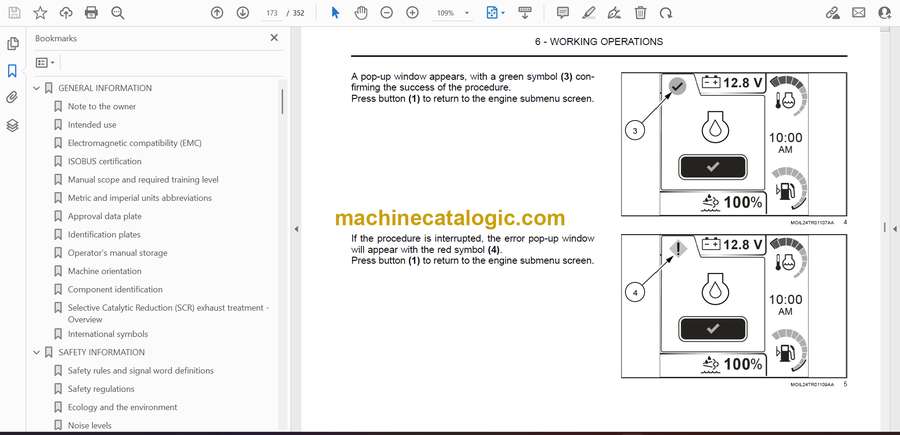
Task: Collapse the SAFETY INFORMATION bookmark section
Action: tap(37, 352)
